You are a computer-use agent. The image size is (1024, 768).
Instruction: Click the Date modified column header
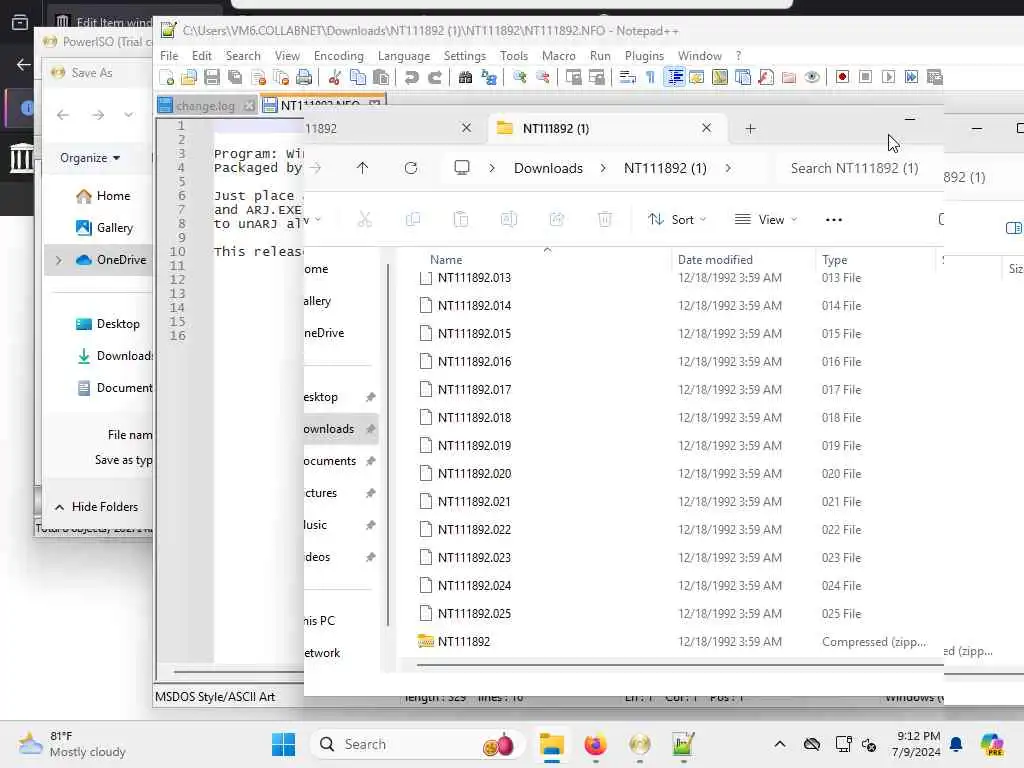point(715,260)
